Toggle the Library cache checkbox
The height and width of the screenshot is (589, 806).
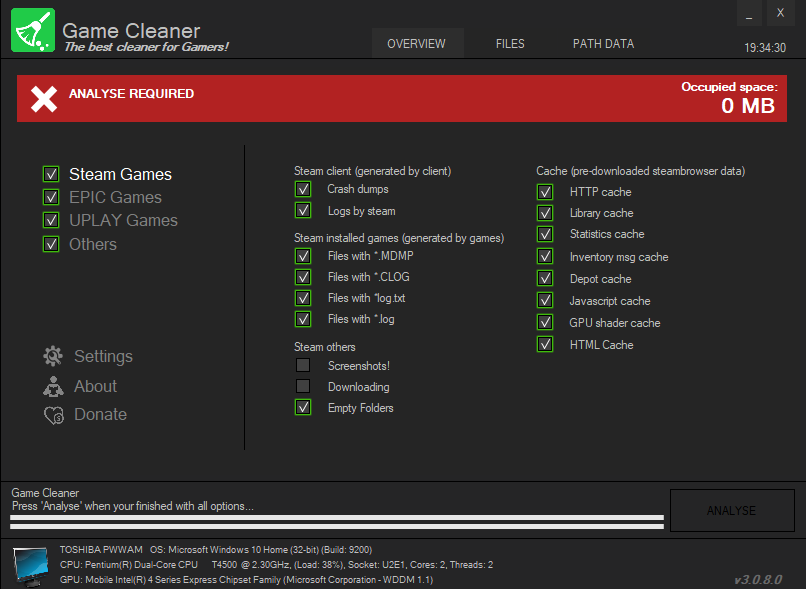(x=545, y=213)
